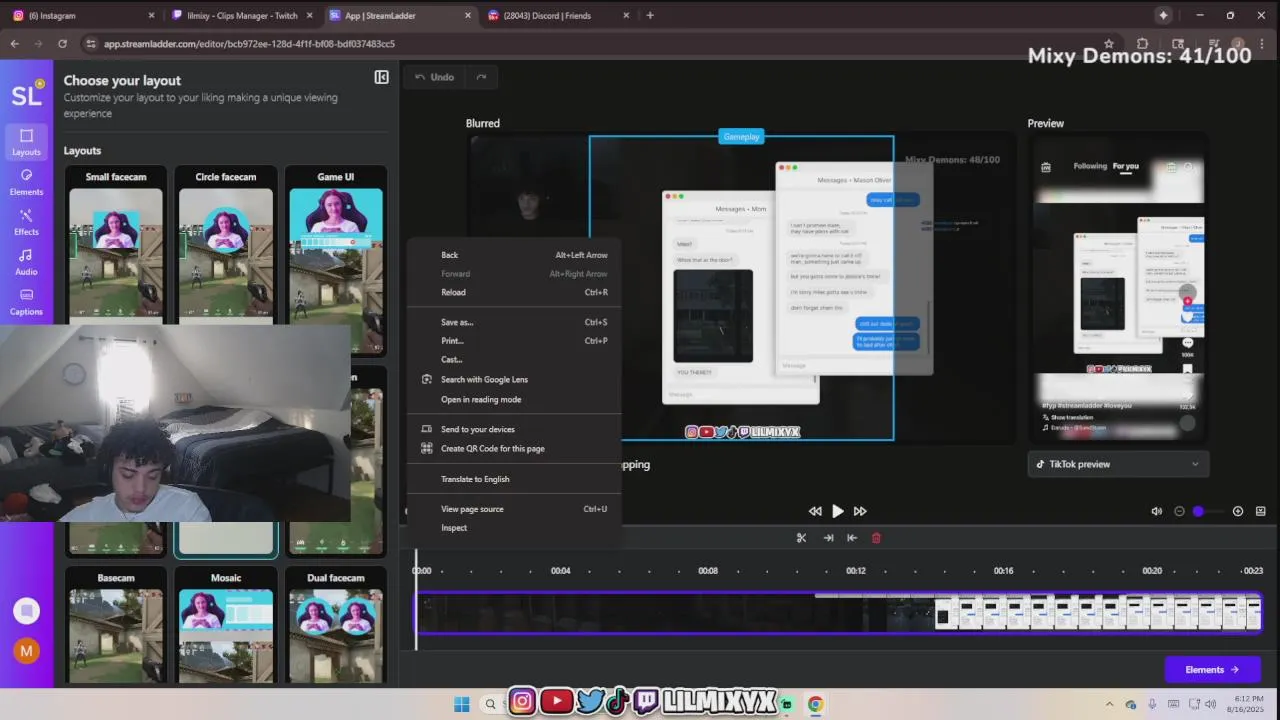
Task: Click the redo arrow button
Action: coord(481,77)
